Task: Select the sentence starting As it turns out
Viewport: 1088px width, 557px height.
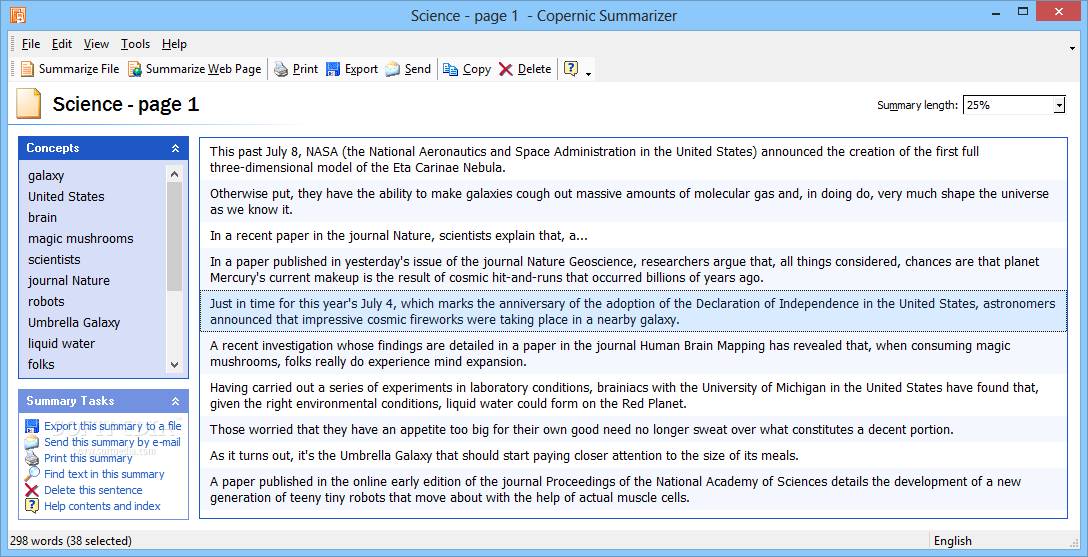Action: coord(633,456)
